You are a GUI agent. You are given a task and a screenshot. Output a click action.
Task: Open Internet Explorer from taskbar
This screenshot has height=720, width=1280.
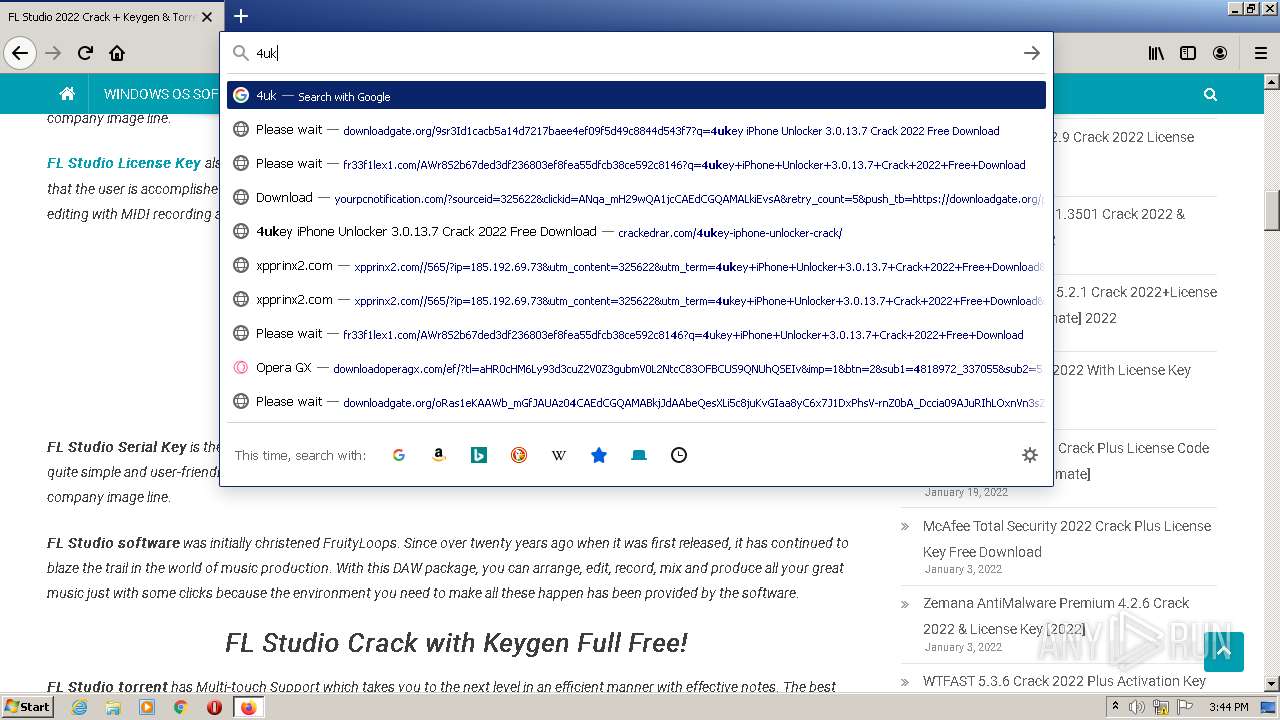pyautogui.click(x=79, y=707)
